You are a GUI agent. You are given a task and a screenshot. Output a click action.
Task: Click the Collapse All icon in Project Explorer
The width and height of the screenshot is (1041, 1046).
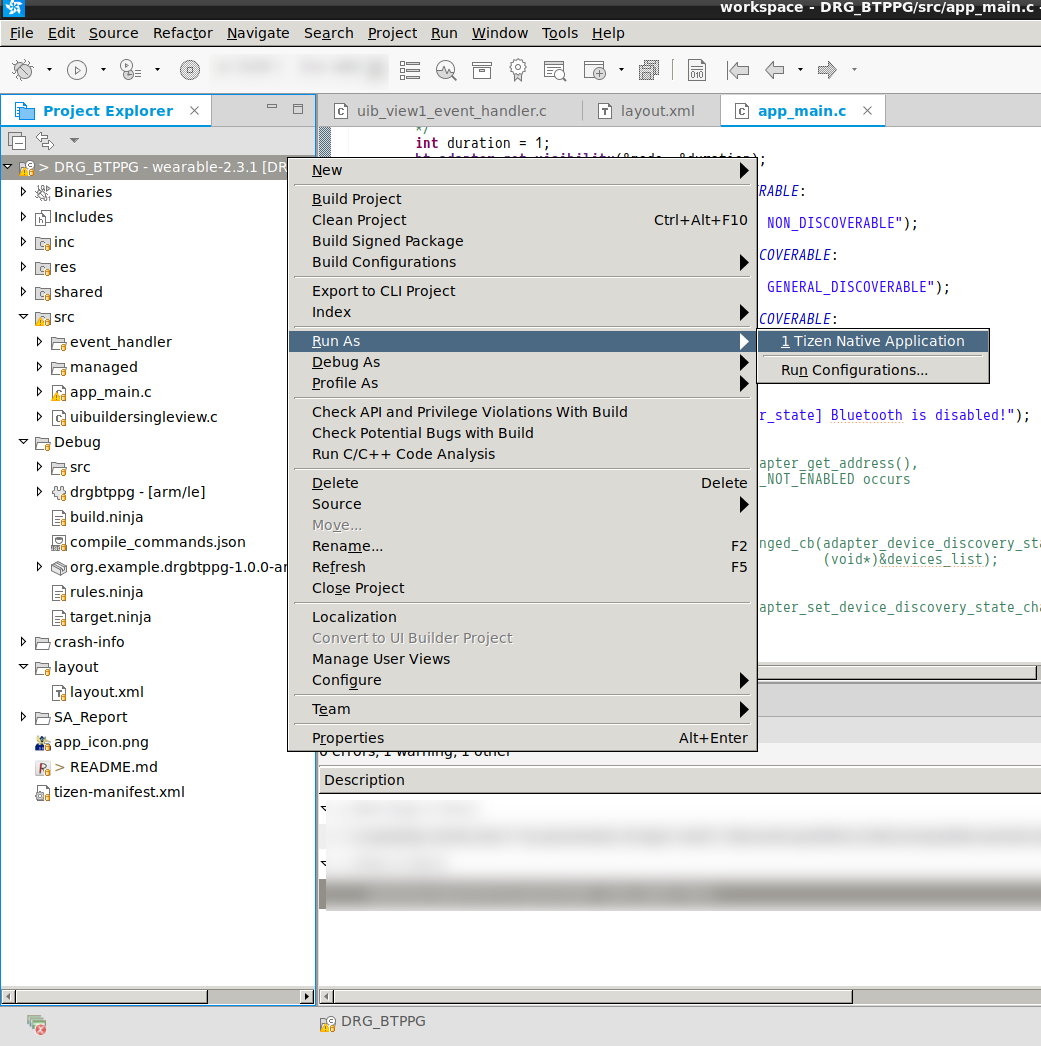pyautogui.click(x=17, y=141)
